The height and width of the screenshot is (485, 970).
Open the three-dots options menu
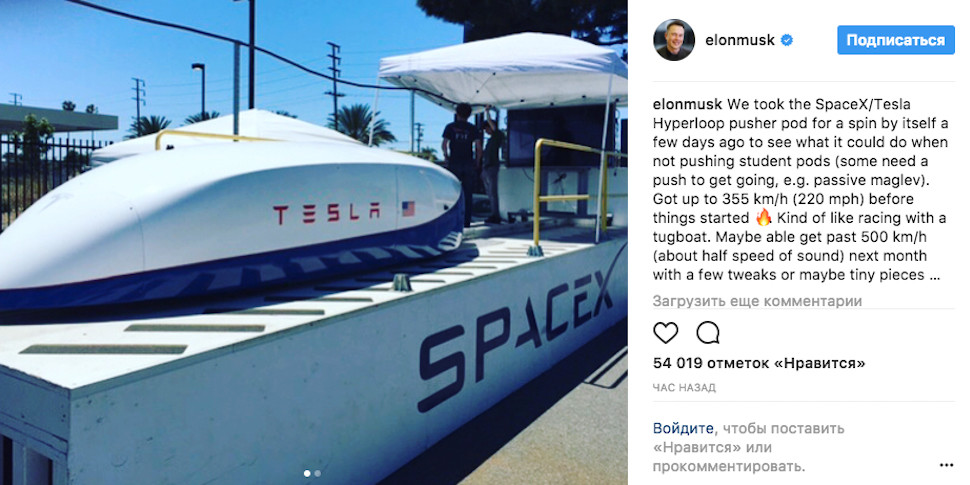point(946,465)
